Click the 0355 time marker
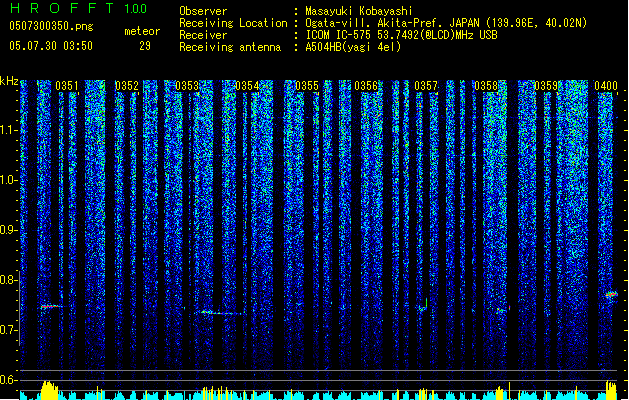629x400 pixels. pyautogui.click(x=307, y=86)
